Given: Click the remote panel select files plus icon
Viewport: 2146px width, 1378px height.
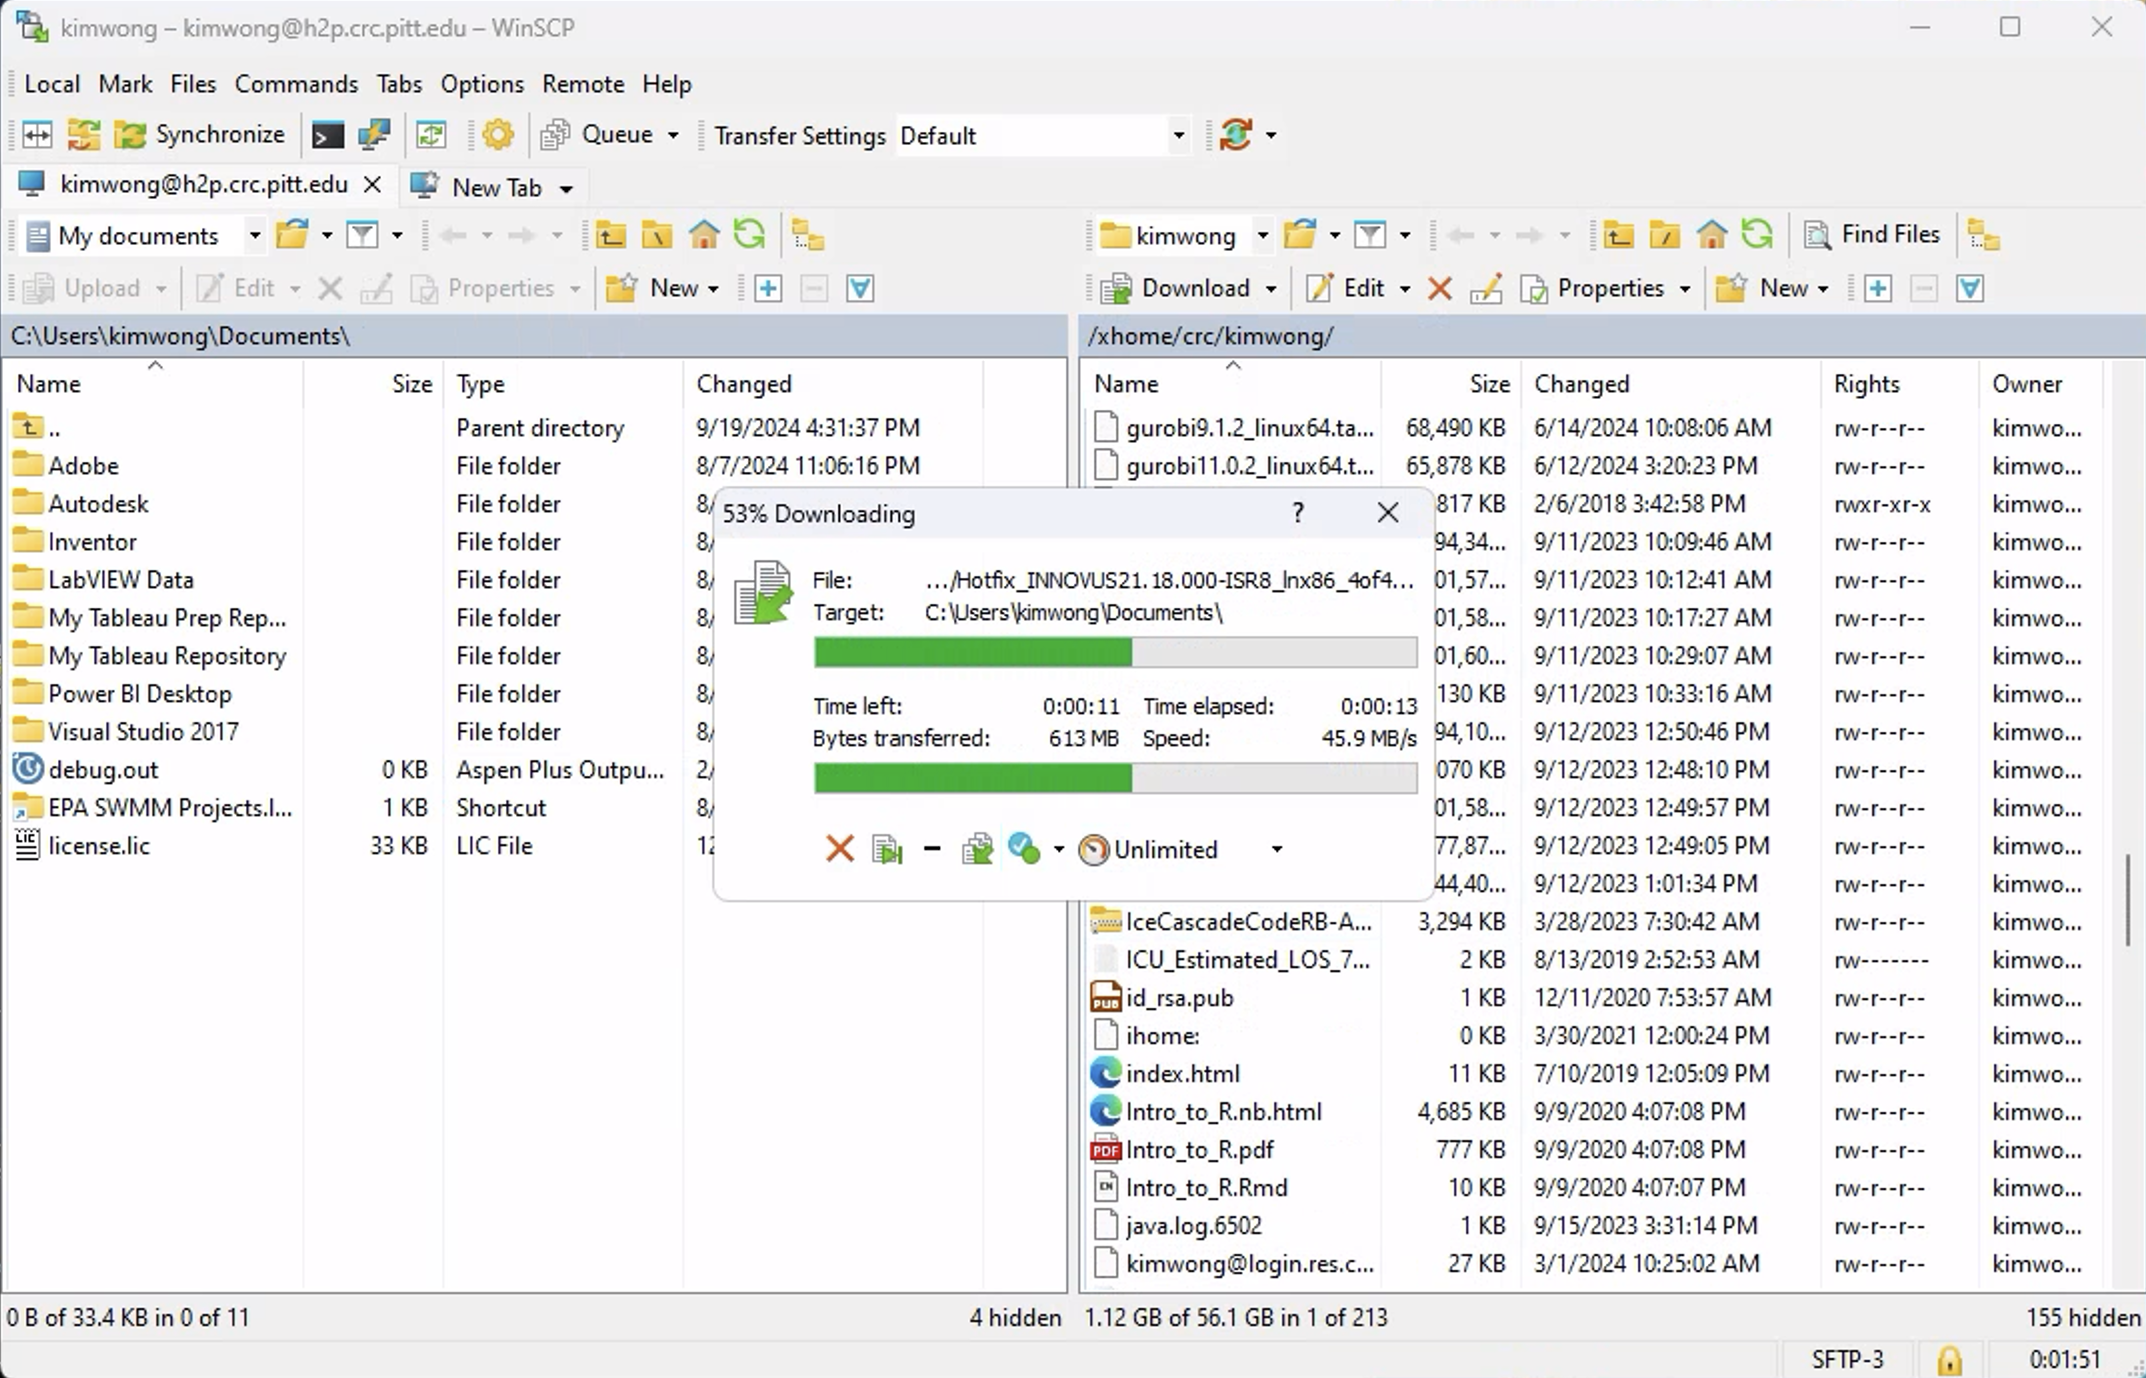Looking at the screenshot, I should point(1878,289).
